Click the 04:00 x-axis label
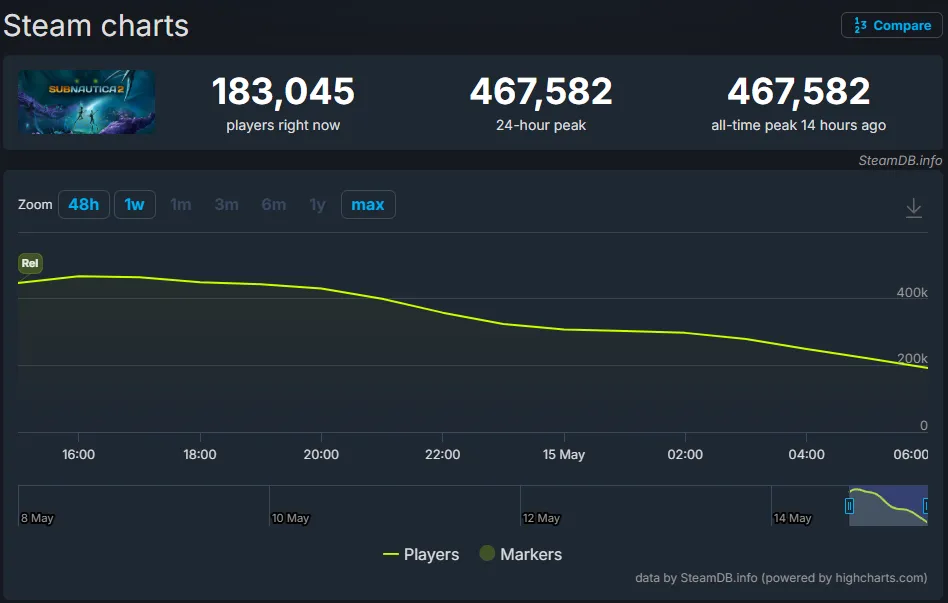The width and height of the screenshot is (948, 603). point(807,454)
